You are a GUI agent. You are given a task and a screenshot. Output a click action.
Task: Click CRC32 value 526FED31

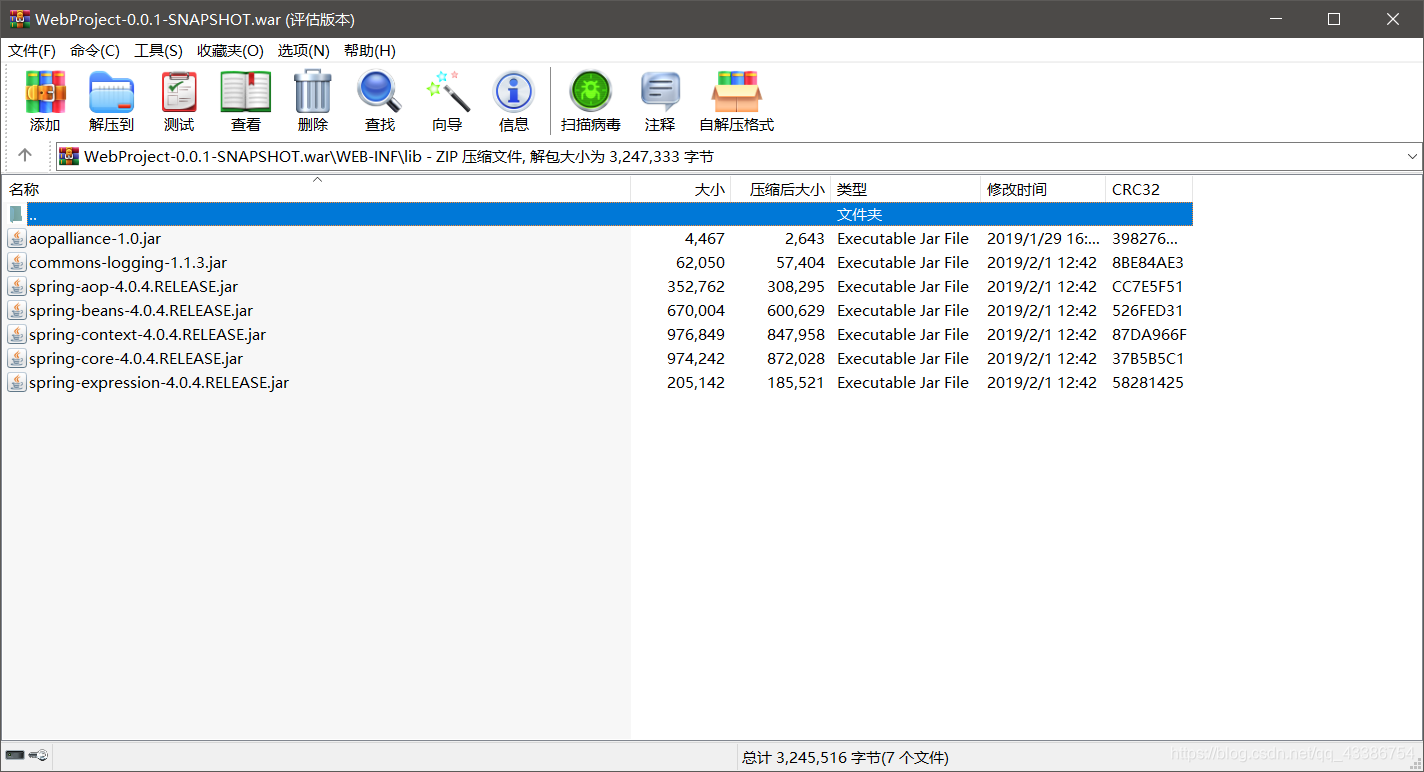point(1148,311)
